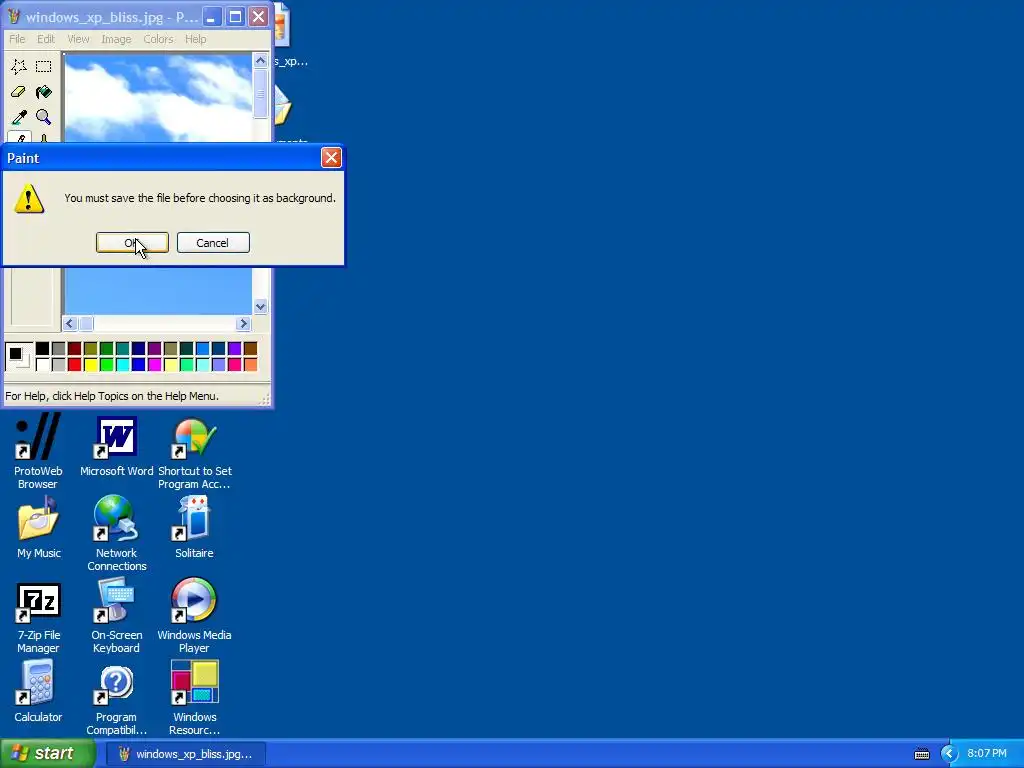Click the Paint app icon in the title bar
Viewport: 1024px width, 768px height.
pos(13,17)
